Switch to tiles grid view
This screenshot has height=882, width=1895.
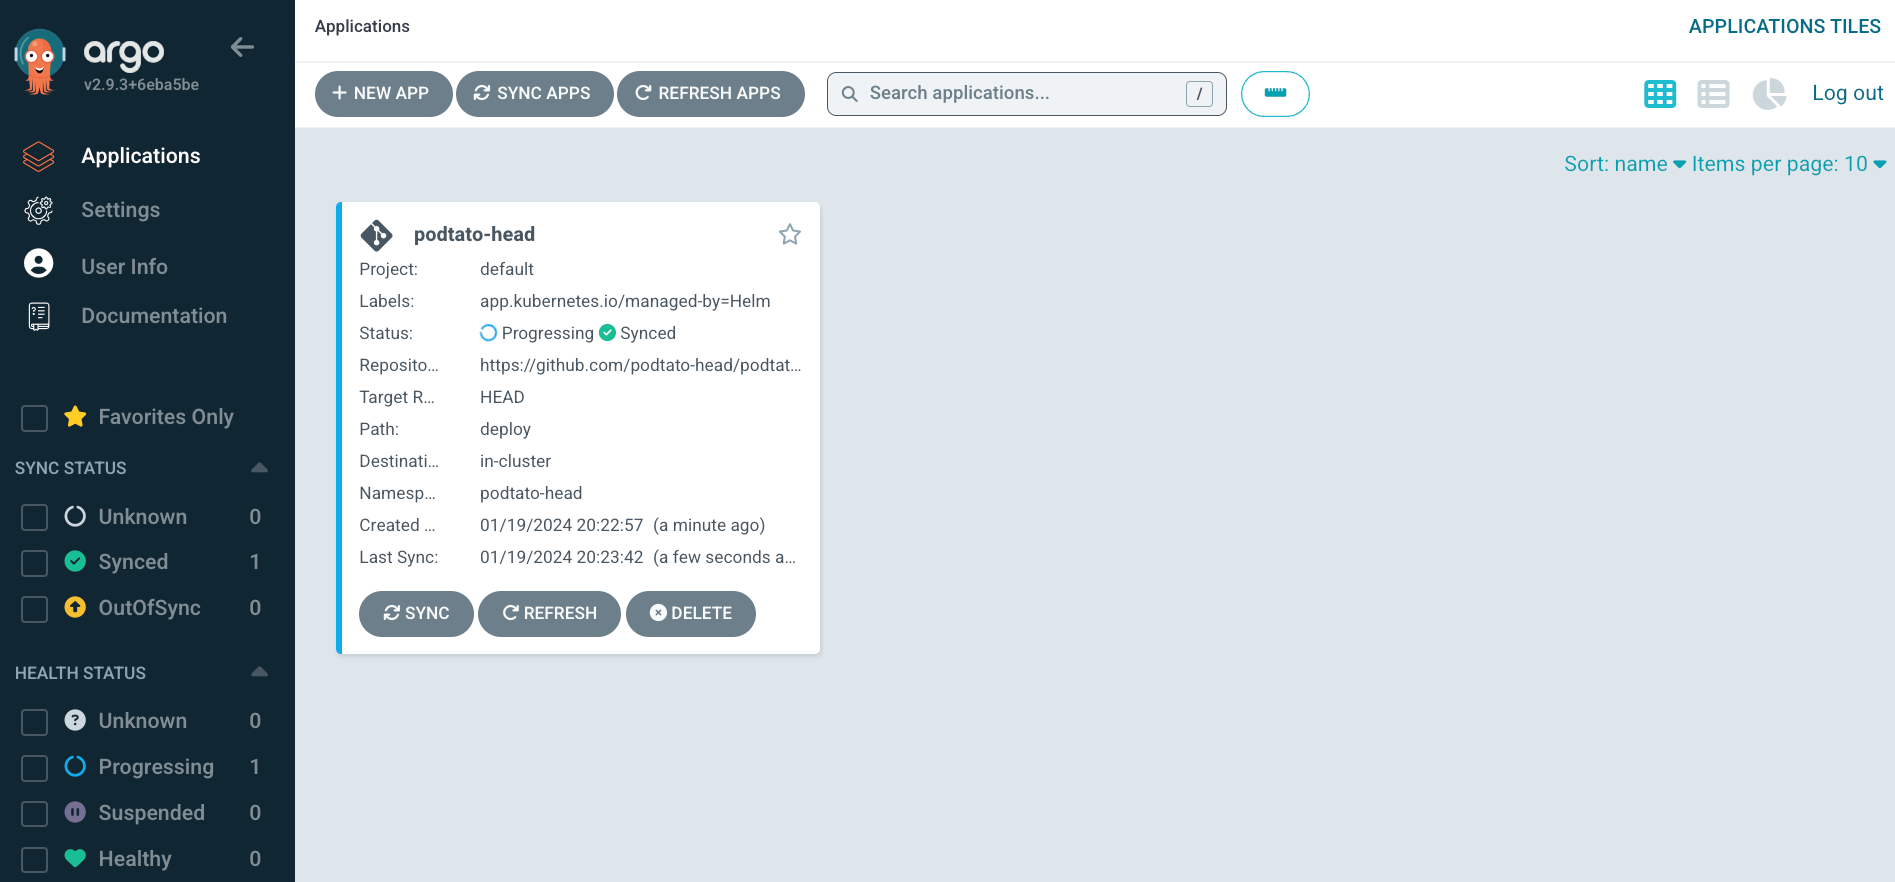pos(1660,94)
